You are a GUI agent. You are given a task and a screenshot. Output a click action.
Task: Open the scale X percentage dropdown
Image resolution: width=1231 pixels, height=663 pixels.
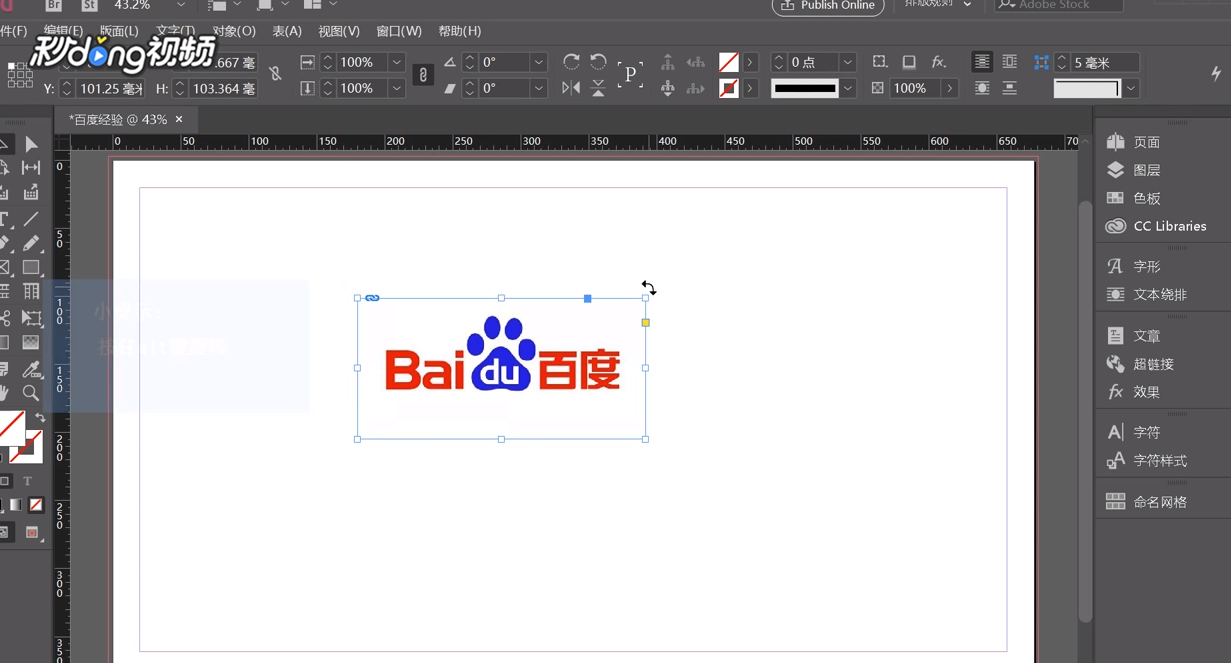[x=396, y=62]
